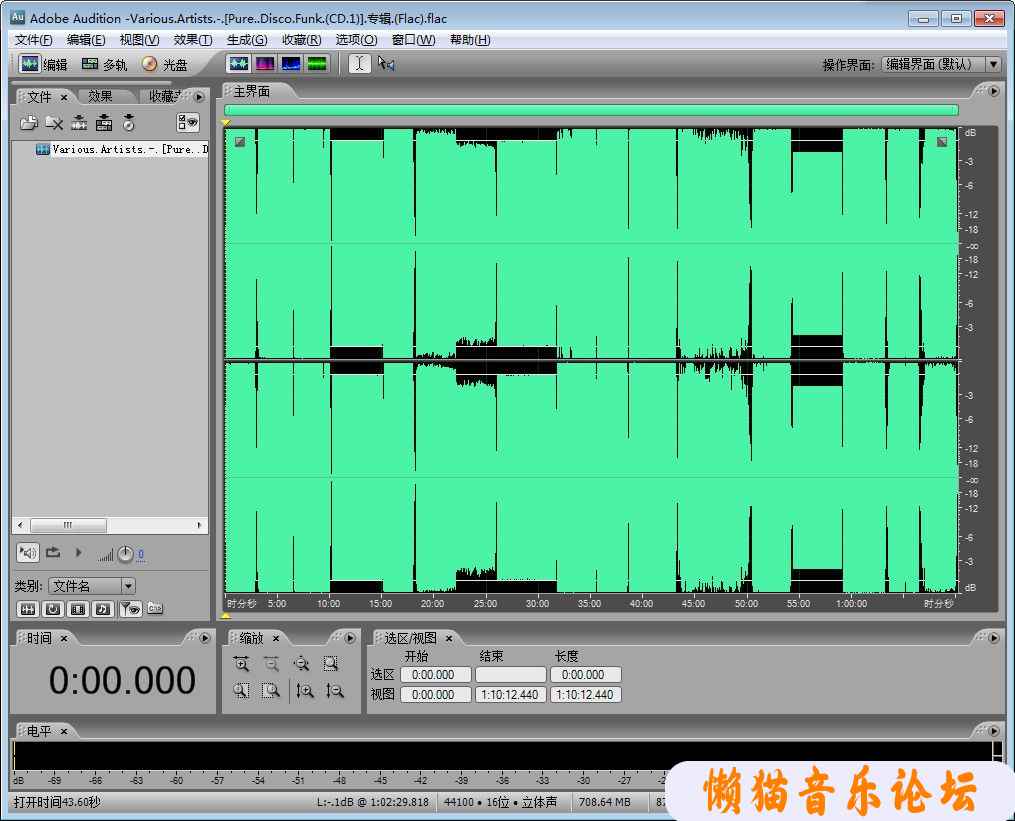1015x821 pixels.
Task: Toggle auto-play speaker button in Files panel
Action: pos(27,552)
